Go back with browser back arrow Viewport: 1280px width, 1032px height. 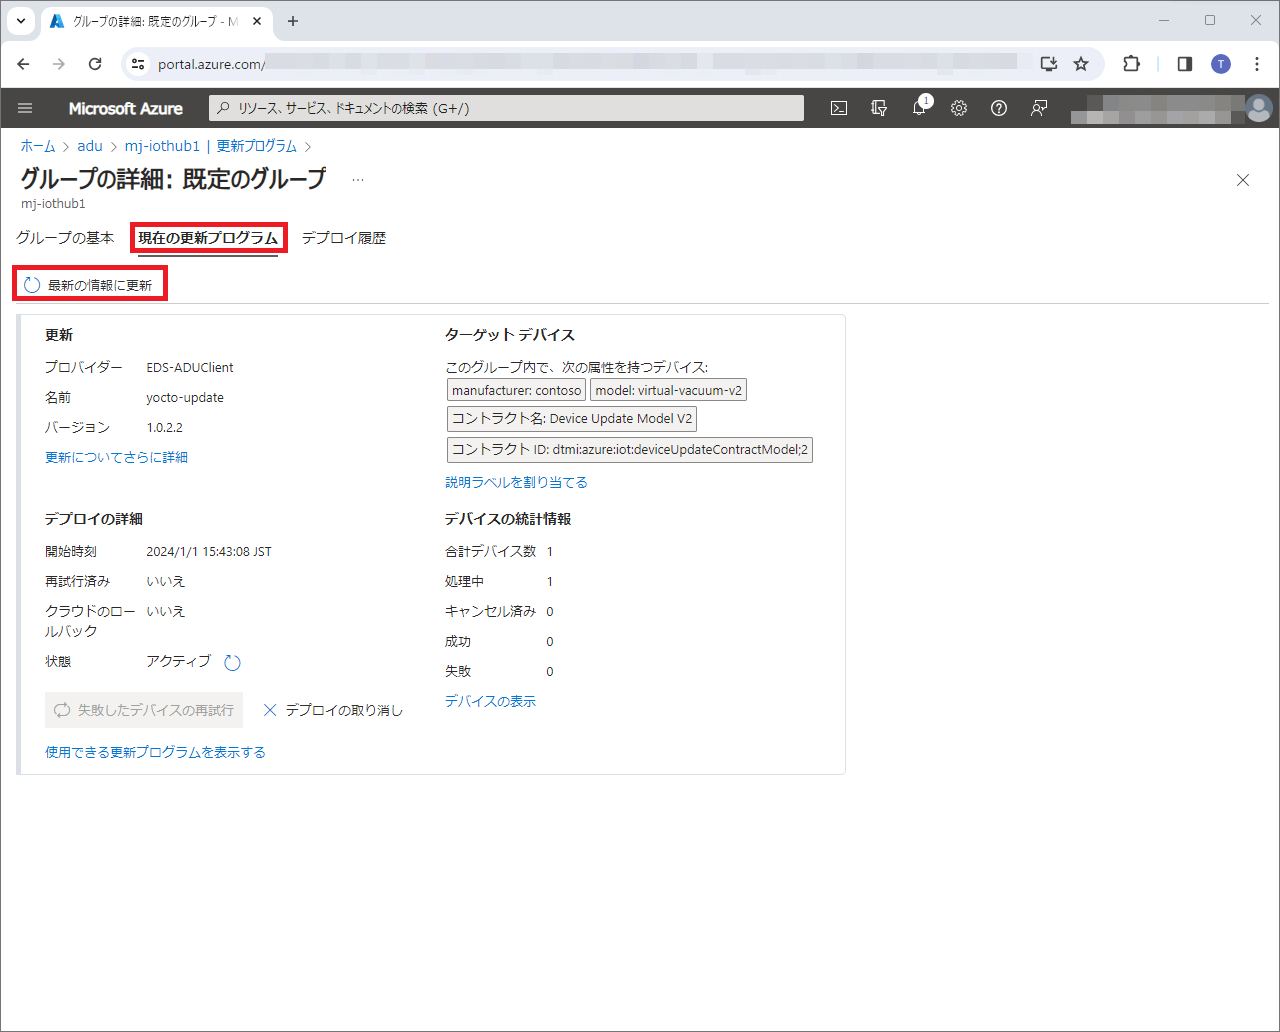point(24,64)
